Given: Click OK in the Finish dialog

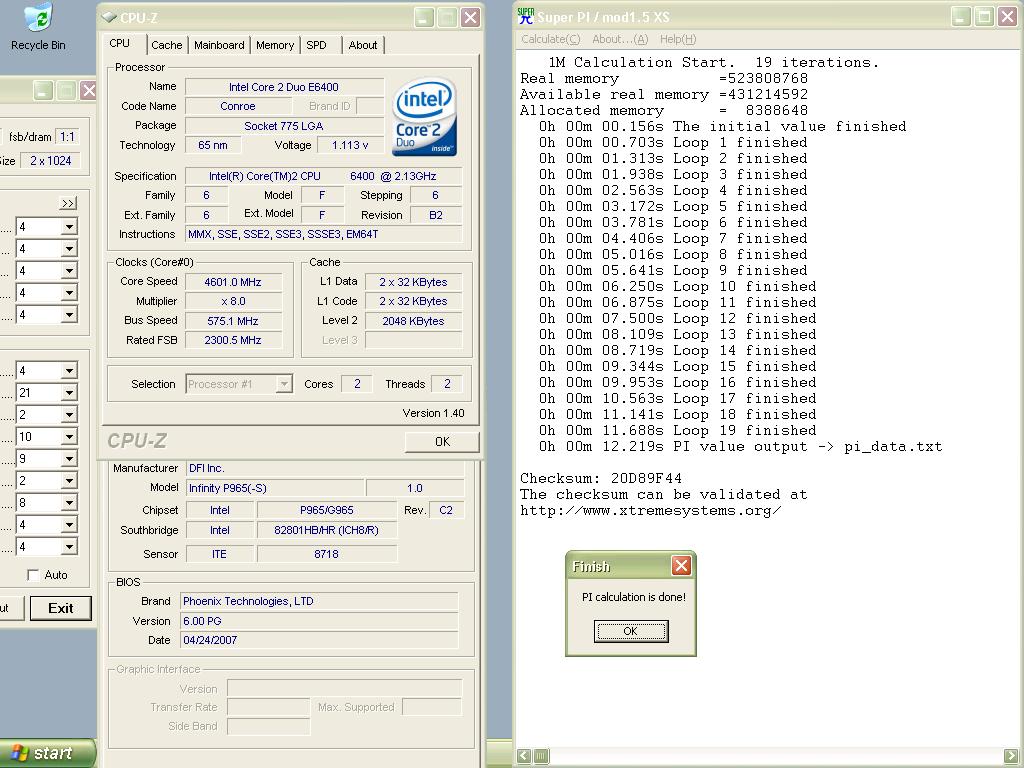Looking at the screenshot, I should tap(631, 631).
